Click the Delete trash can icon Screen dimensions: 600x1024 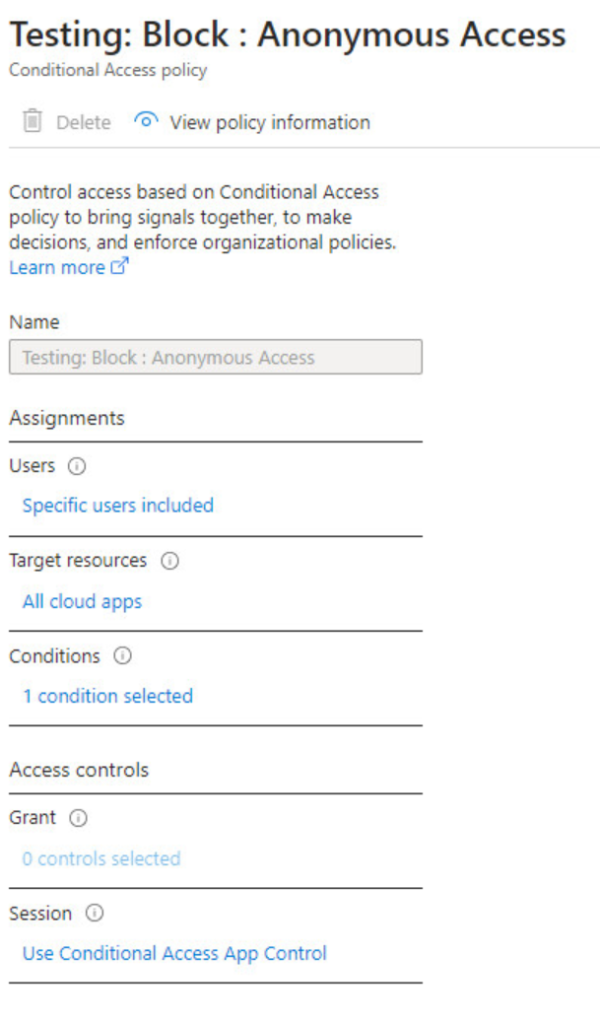33,122
